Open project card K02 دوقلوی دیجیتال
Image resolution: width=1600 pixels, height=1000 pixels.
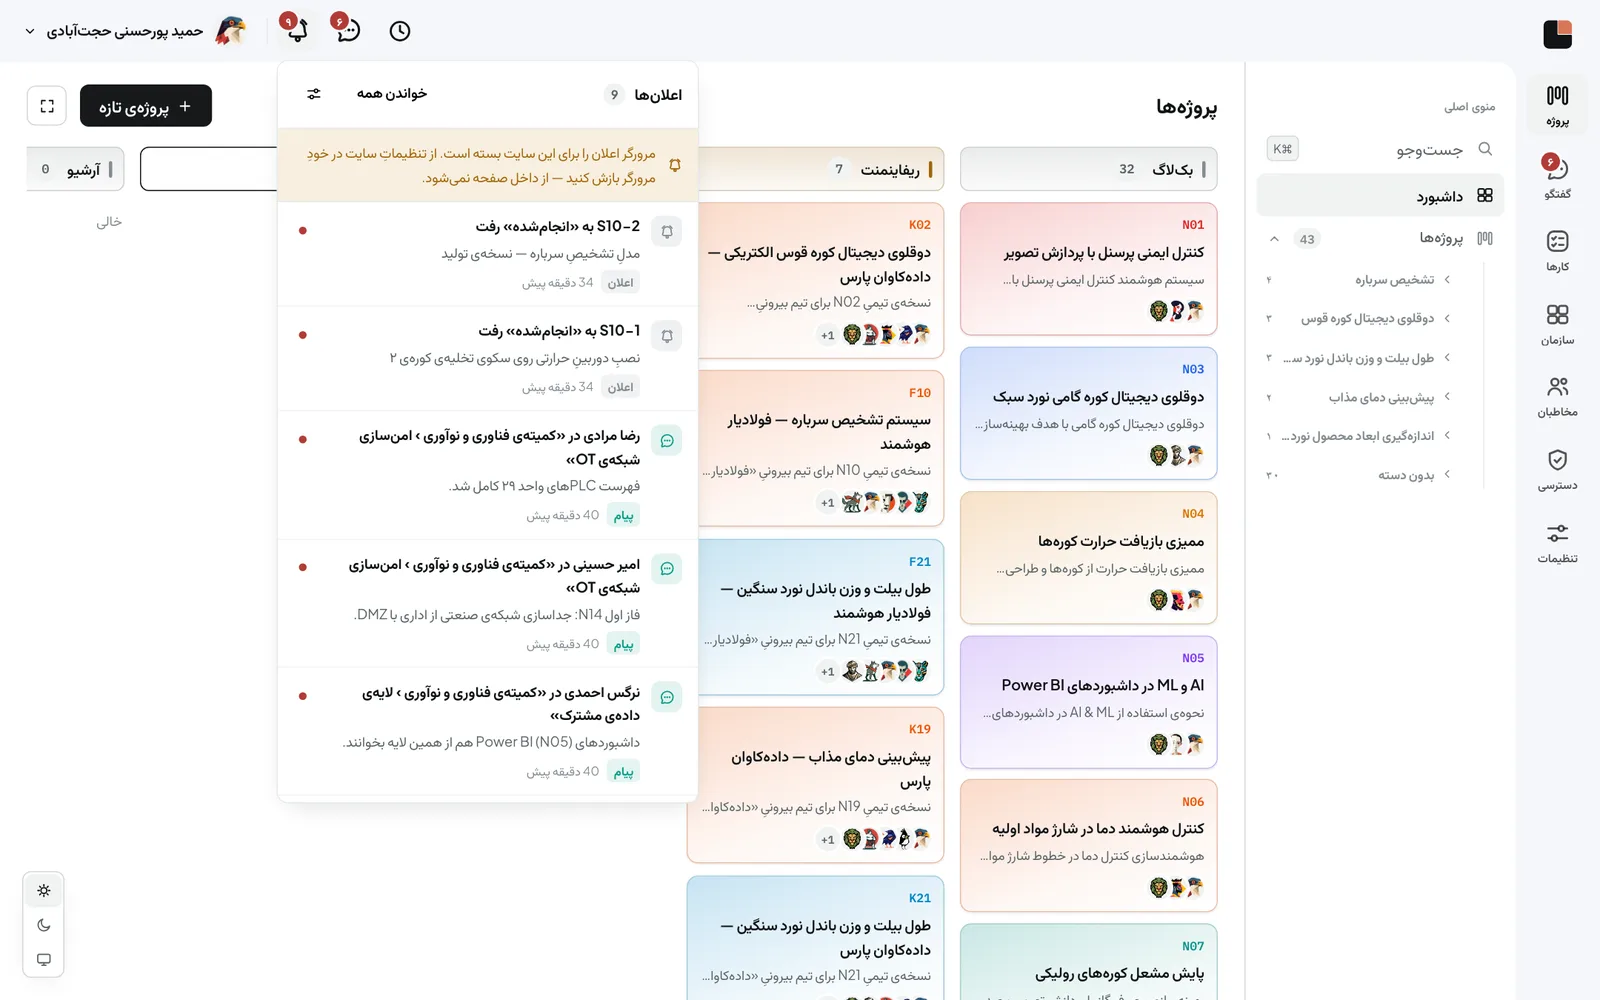pos(815,281)
